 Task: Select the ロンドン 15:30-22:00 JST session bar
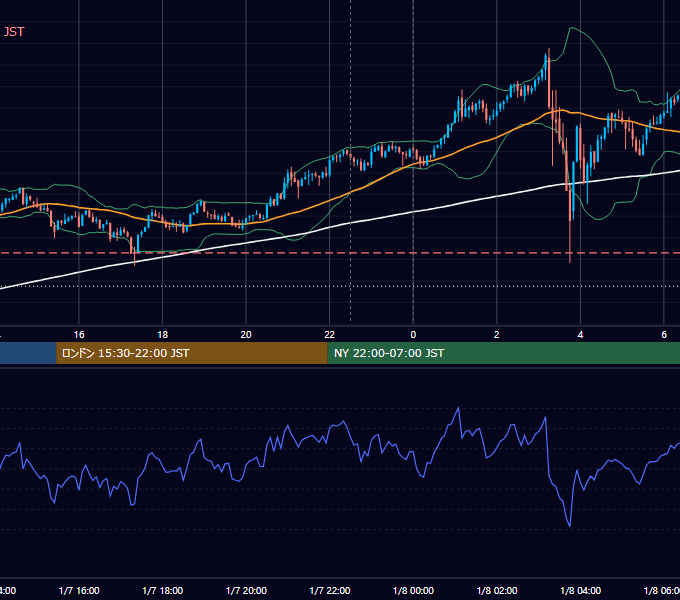pyautogui.click(x=192, y=353)
